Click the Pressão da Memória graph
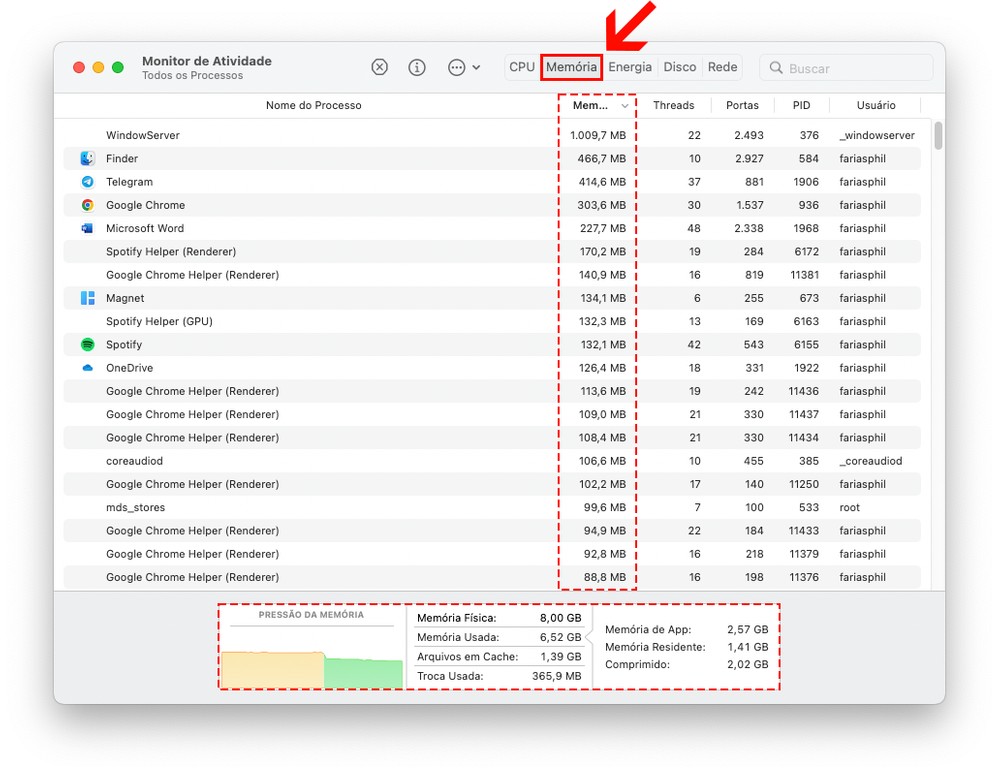This screenshot has height=776, width=1000. 312,655
